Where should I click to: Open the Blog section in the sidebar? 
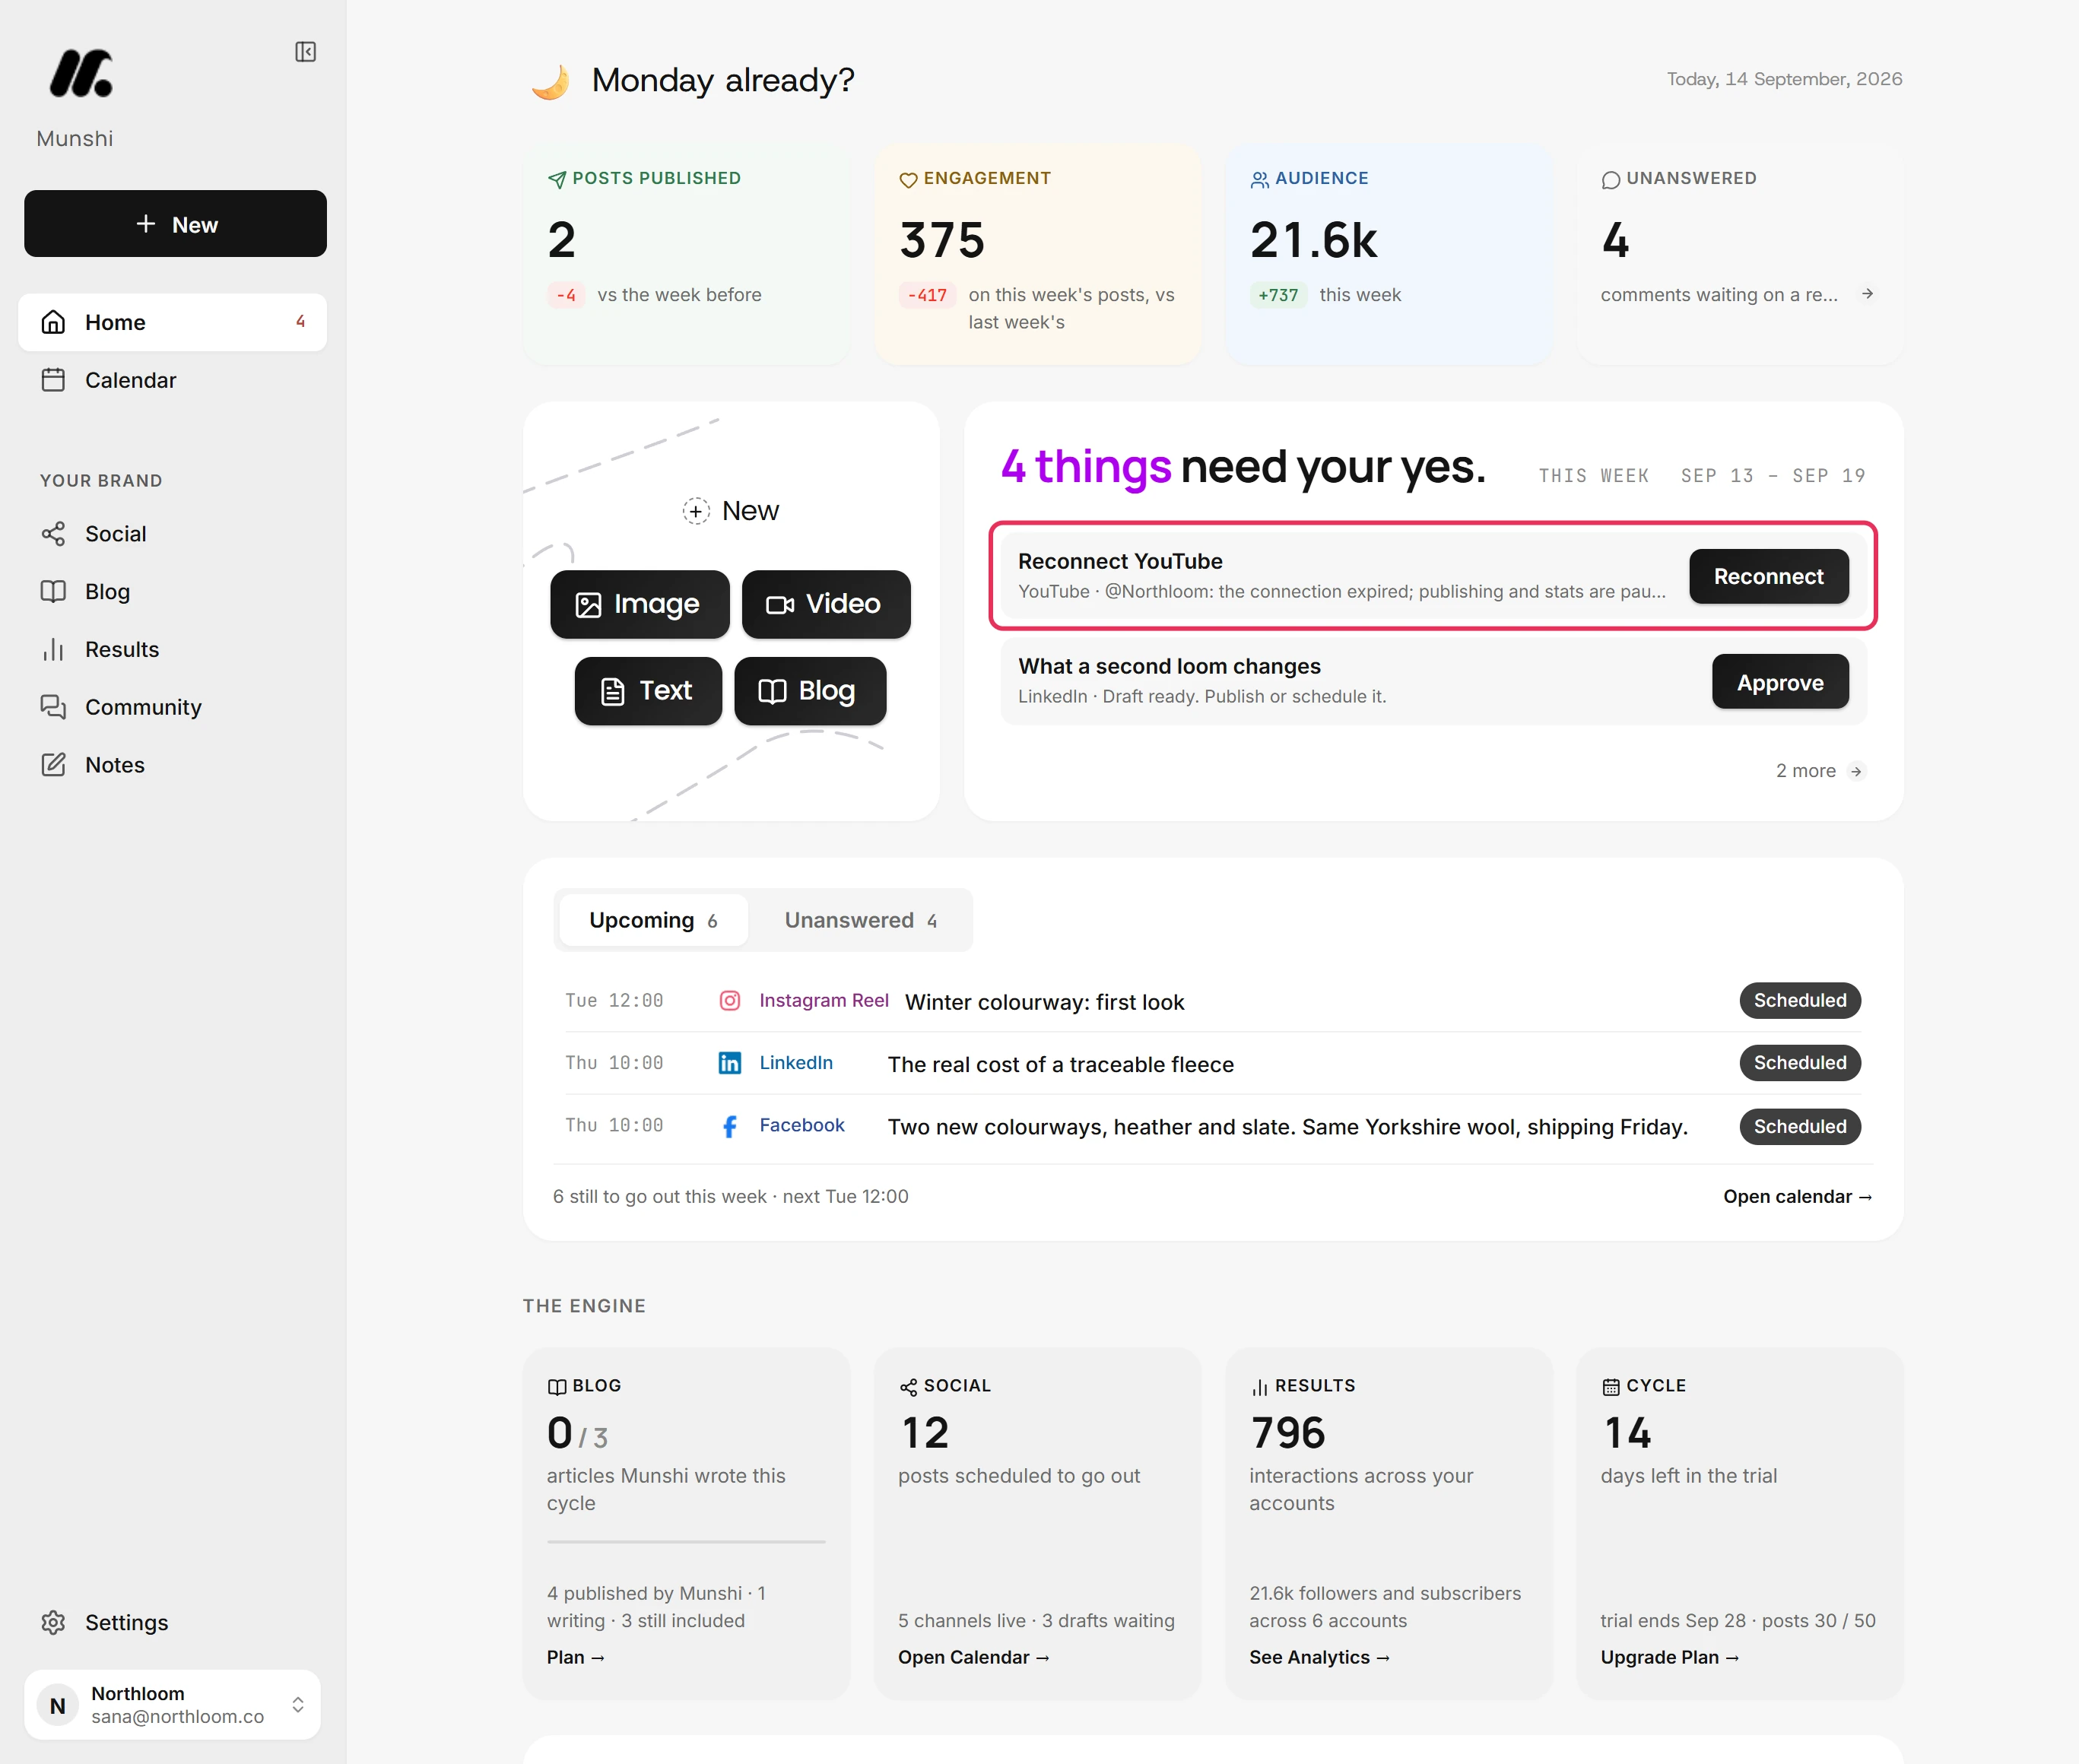(172, 592)
